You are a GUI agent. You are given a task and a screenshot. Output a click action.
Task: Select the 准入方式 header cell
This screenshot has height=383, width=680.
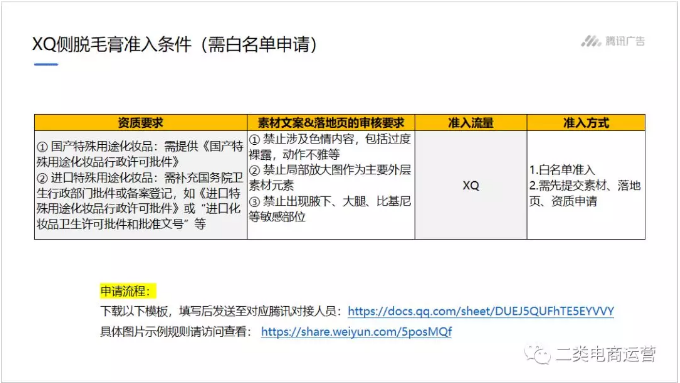(x=586, y=123)
